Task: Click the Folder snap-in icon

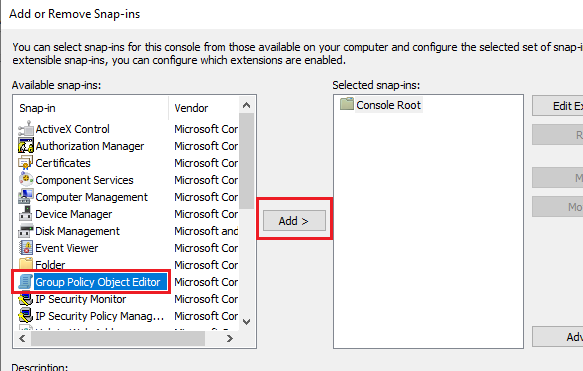Action: point(26,264)
